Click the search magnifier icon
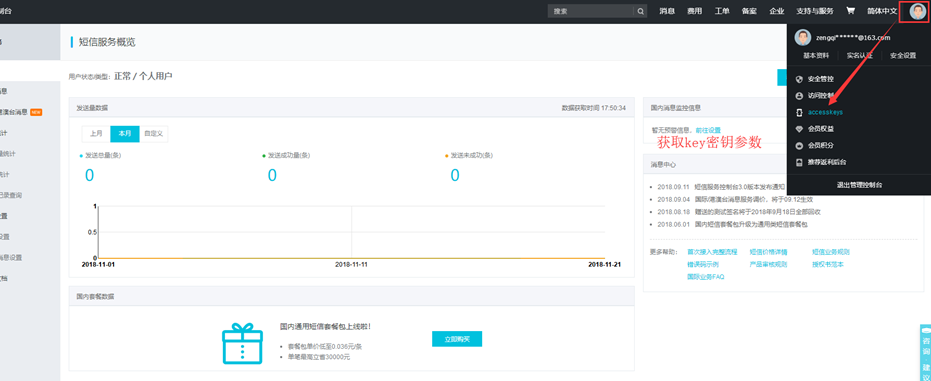 641,11
